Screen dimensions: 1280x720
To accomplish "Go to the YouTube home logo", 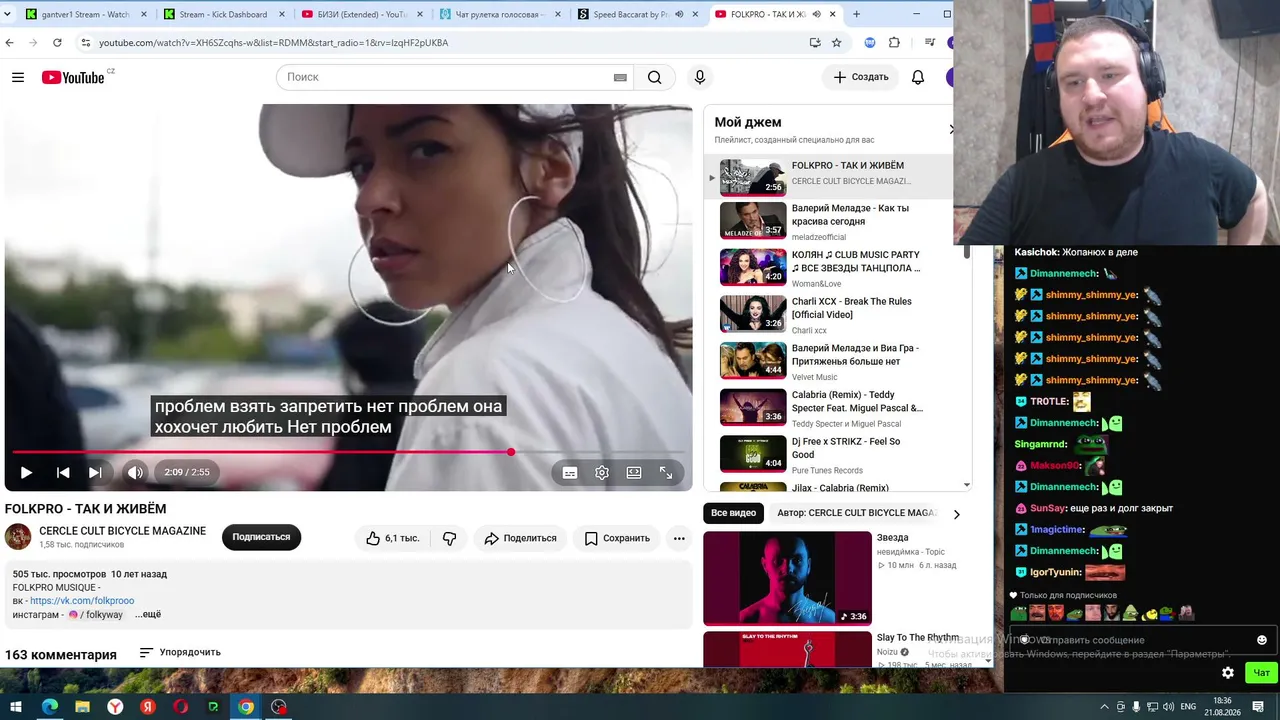I will 73,77.
